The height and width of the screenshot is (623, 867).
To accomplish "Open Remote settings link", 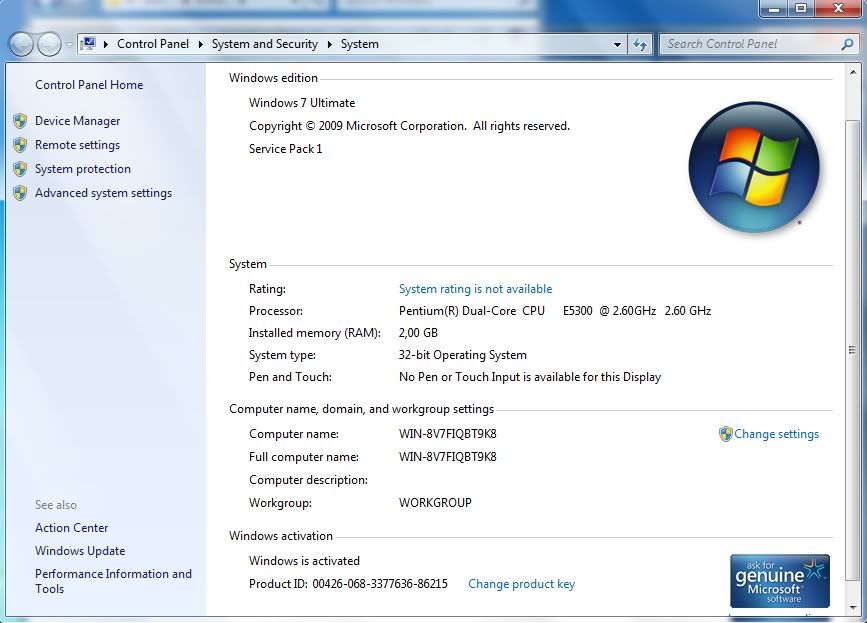I will tap(77, 145).
